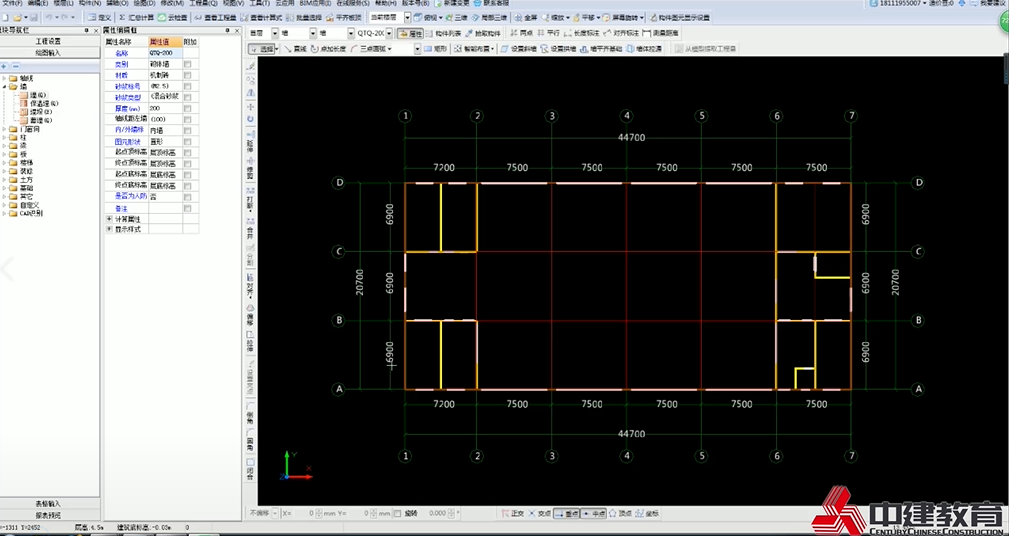Image resolution: width=1009 pixels, height=536 pixels.
Task: Click the new file icon
Action: tap(5, 17)
